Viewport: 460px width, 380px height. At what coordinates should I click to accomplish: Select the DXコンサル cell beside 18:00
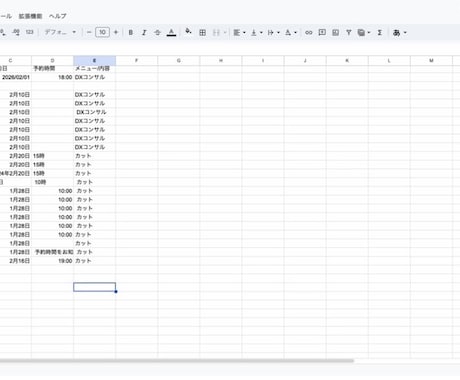(95, 77)
